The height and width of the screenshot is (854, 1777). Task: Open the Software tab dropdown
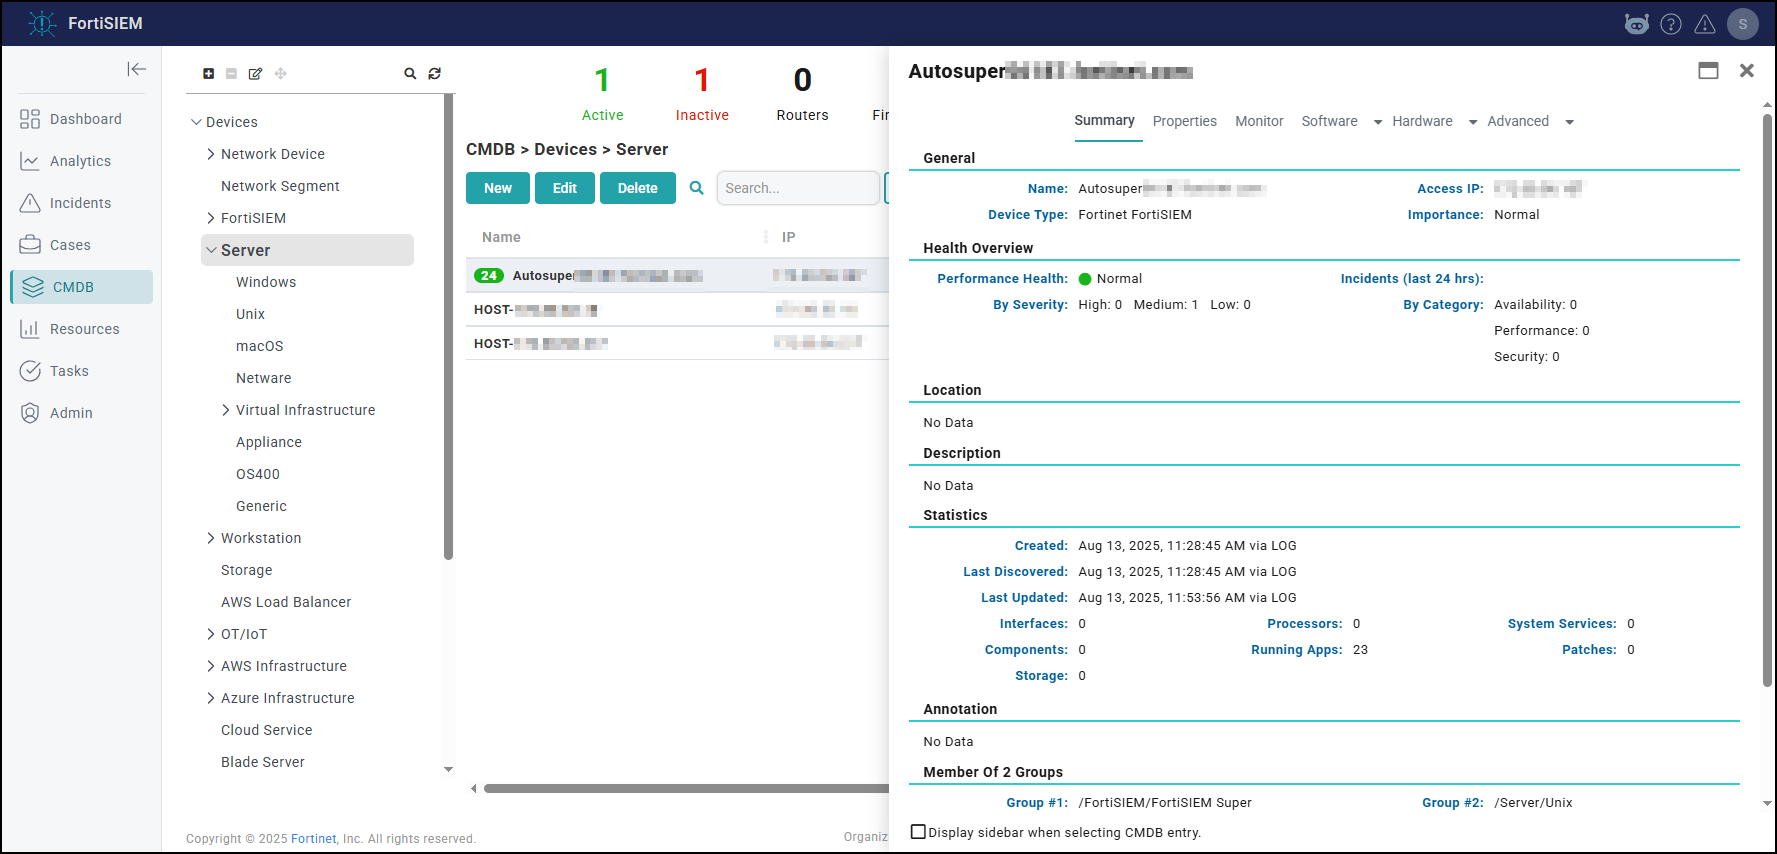coord(1378,122)
